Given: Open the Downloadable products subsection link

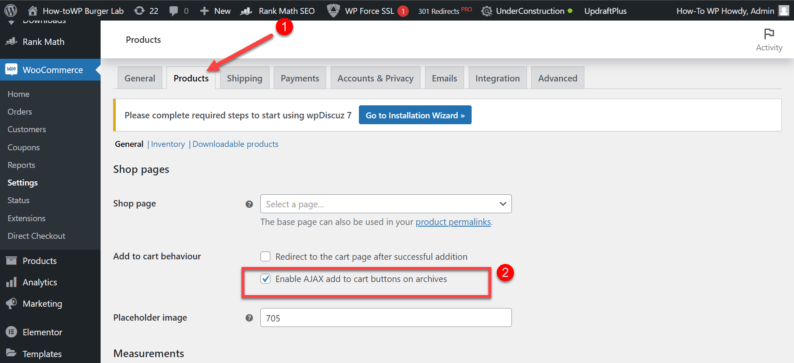Looking at the screenshot, I should (x=235, y=144).
